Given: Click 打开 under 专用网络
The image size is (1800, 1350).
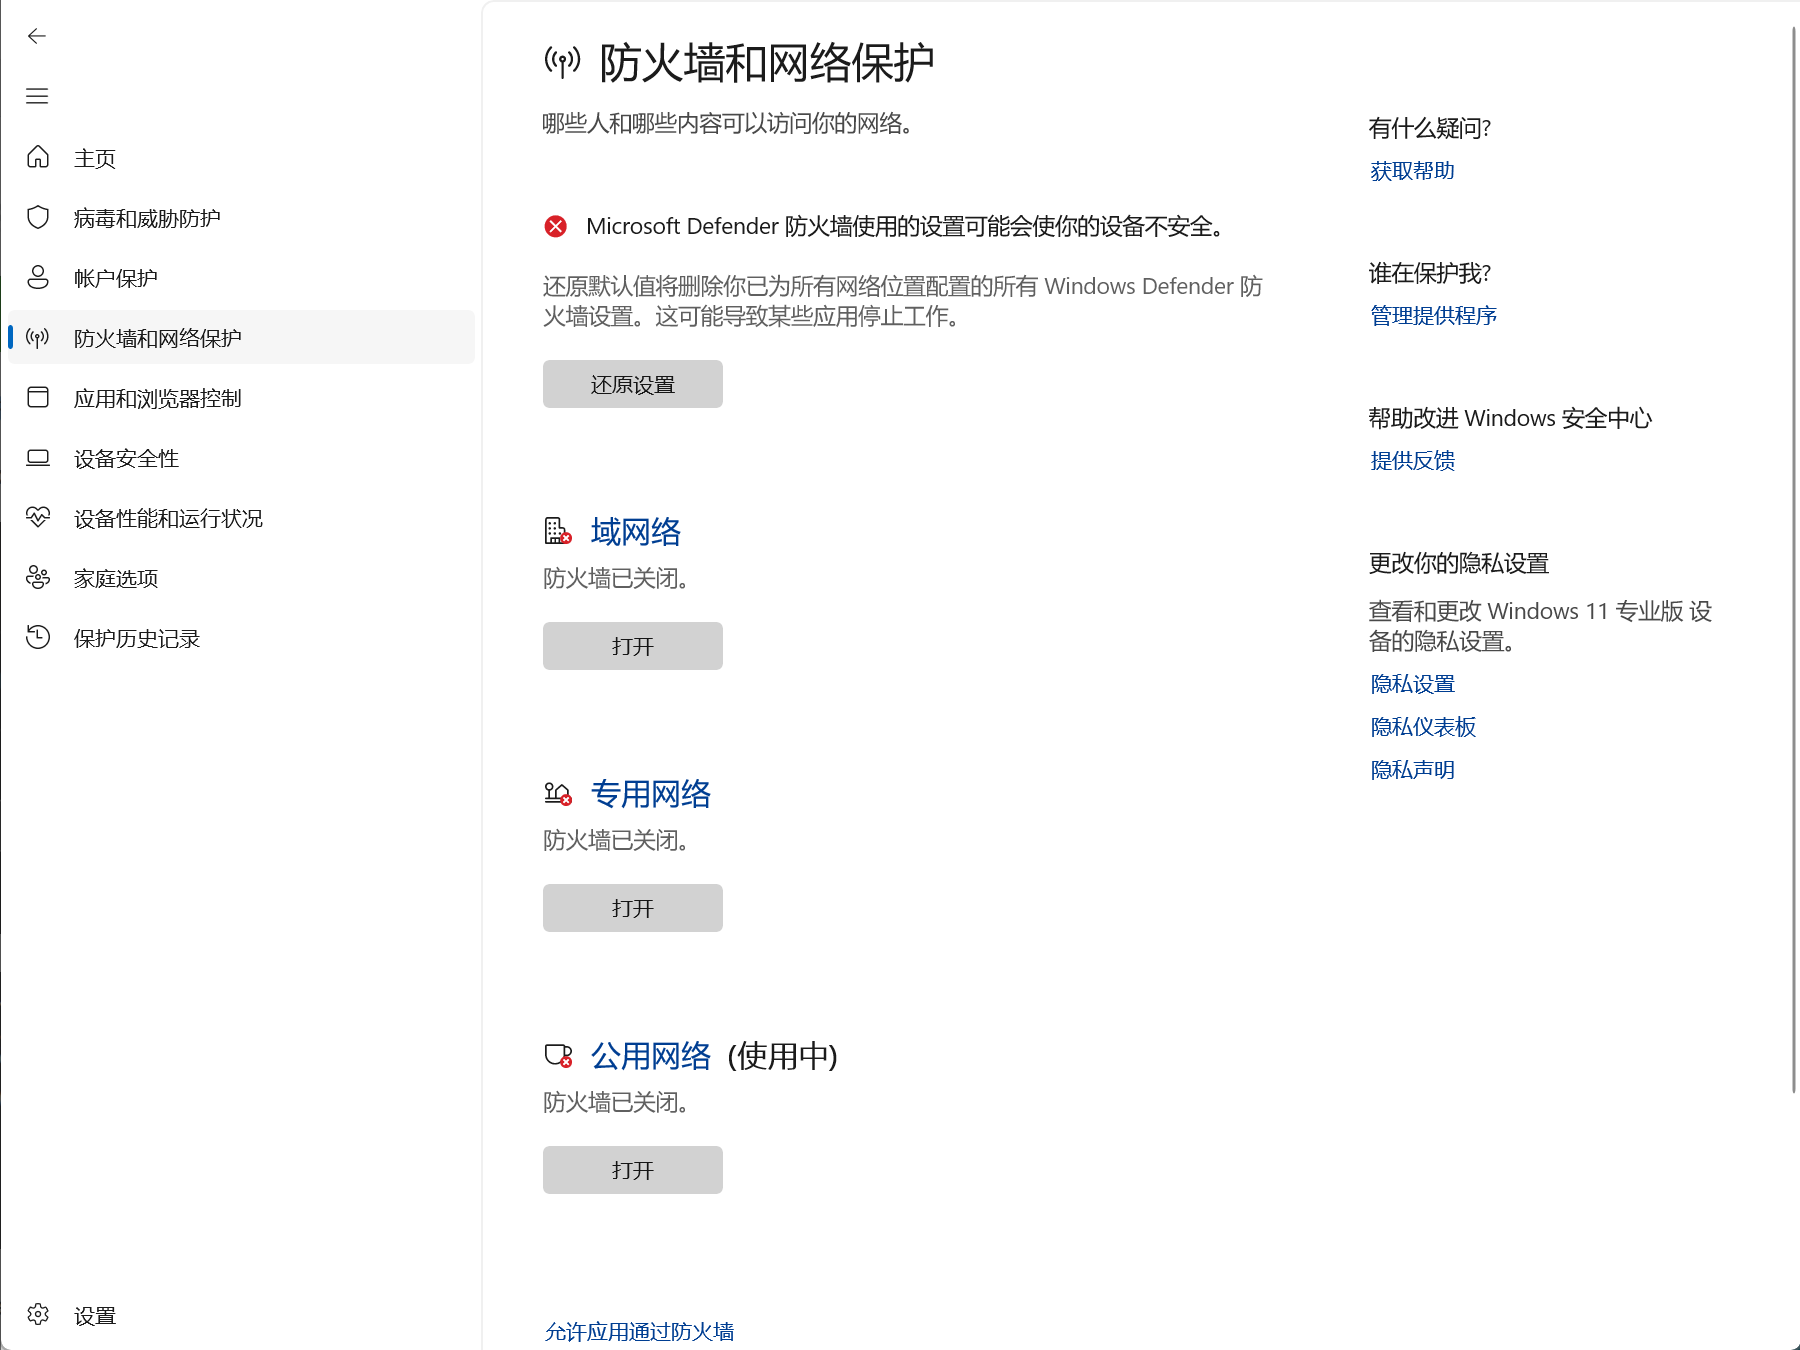Looking at the screenshot, I should pyautogui.click(x=632, y=908).
